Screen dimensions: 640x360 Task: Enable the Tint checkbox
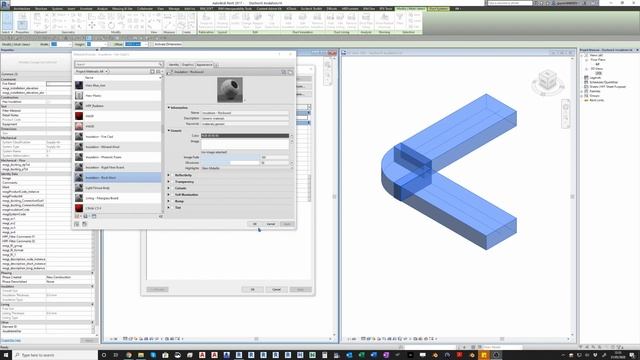coord(173,208)
